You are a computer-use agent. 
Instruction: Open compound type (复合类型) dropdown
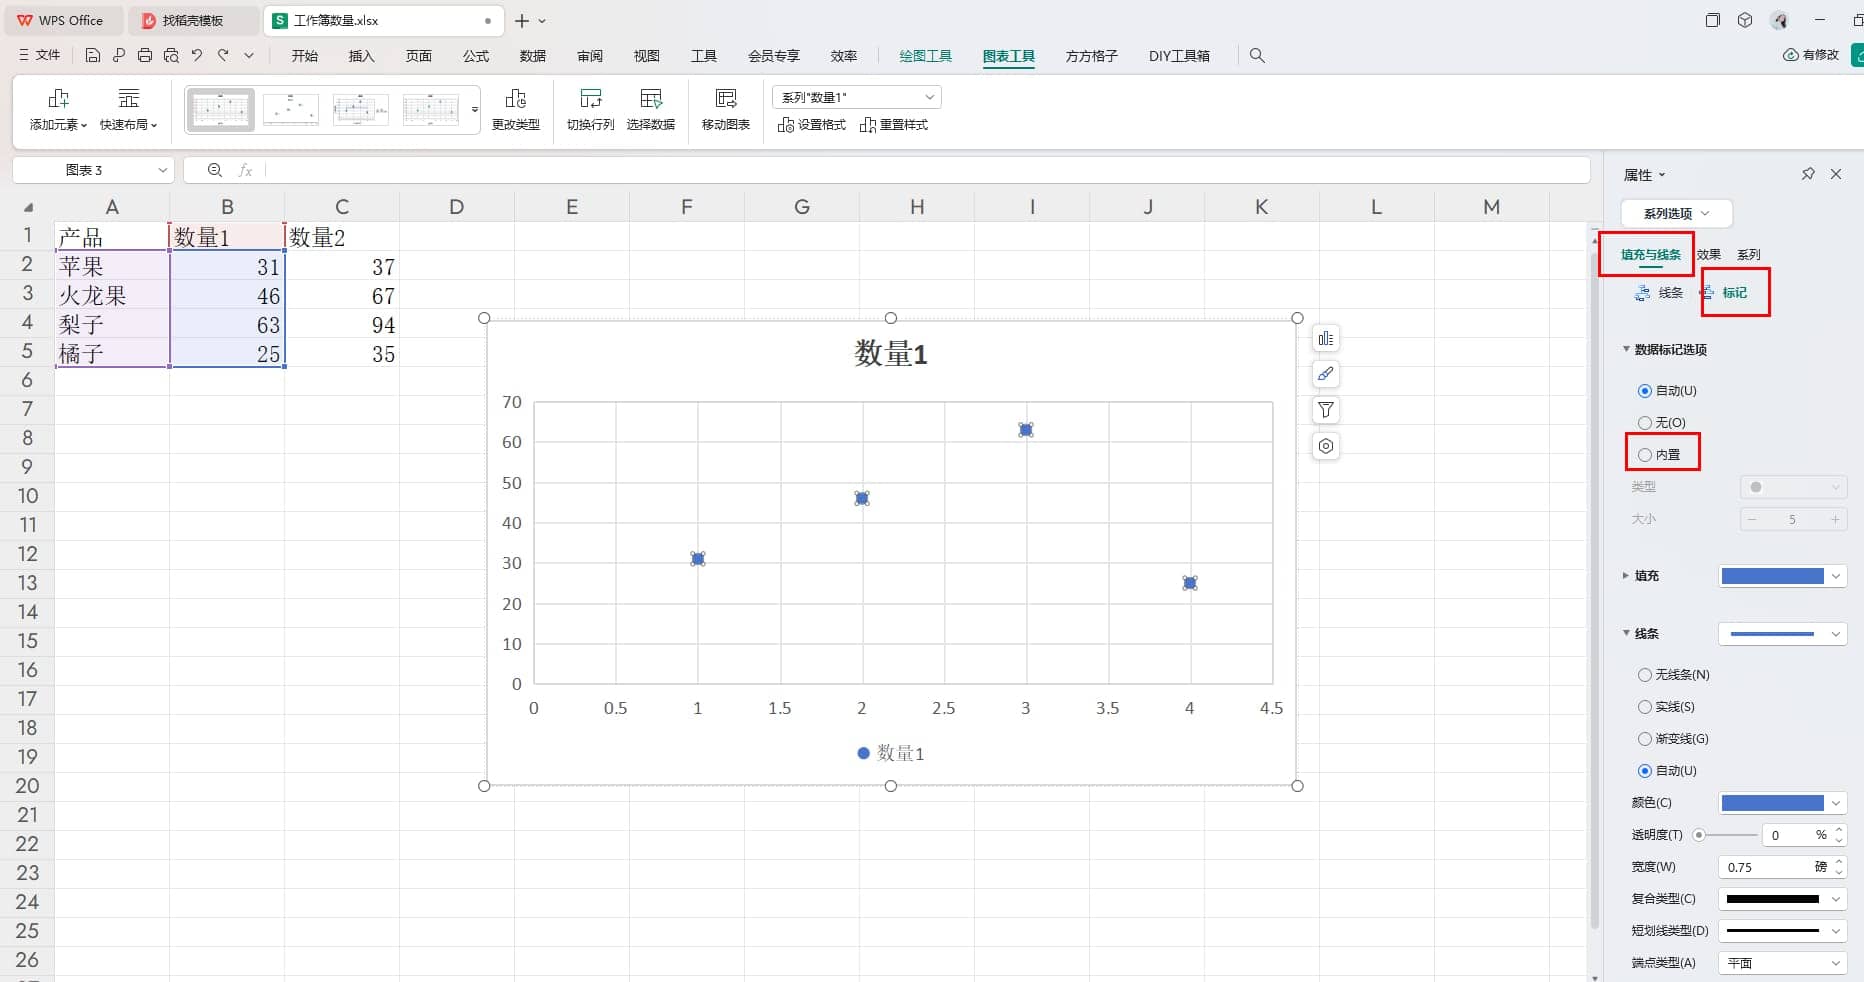[x=1782, y=899]
